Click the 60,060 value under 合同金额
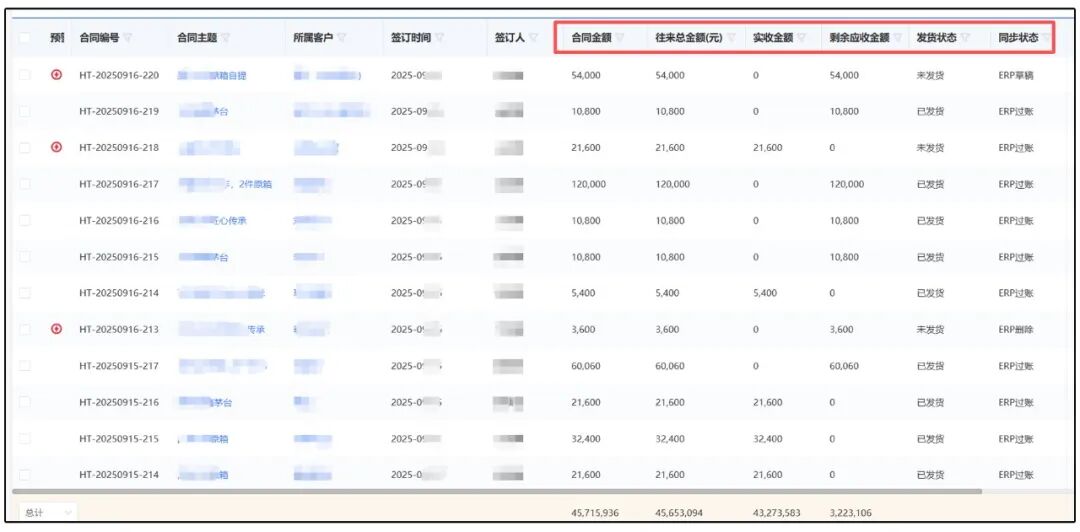 coord(586,366)
